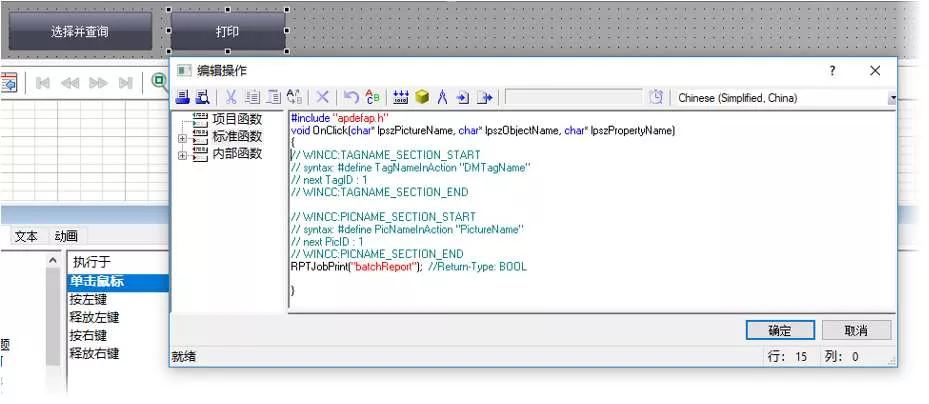Click the // next PicID : 1 comment
Screen dimensions: 929x404
click(x=327, y=242)
